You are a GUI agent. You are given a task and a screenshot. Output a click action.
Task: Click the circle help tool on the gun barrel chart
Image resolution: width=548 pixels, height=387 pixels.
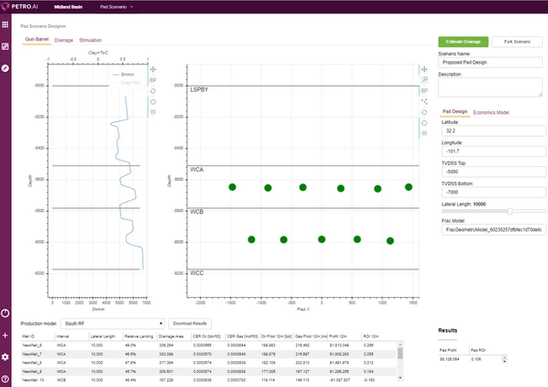coord(424,123)
